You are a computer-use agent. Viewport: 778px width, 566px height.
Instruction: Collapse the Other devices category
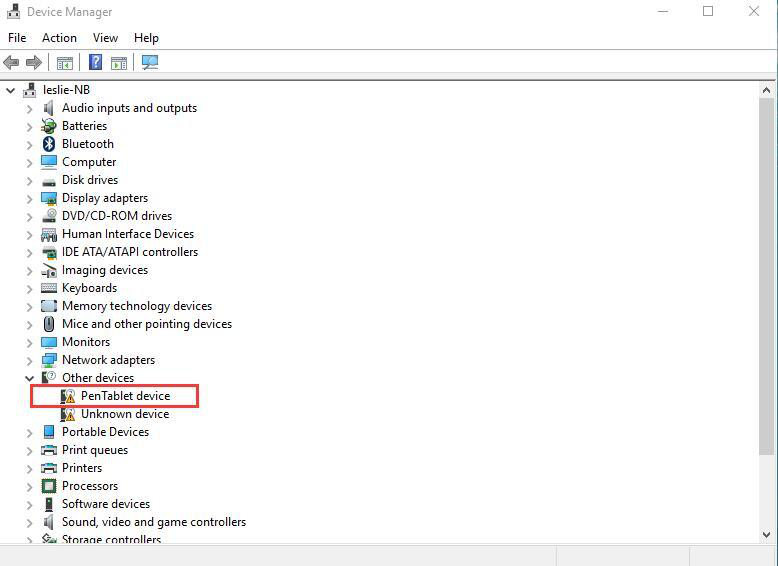tap(29, 378)
